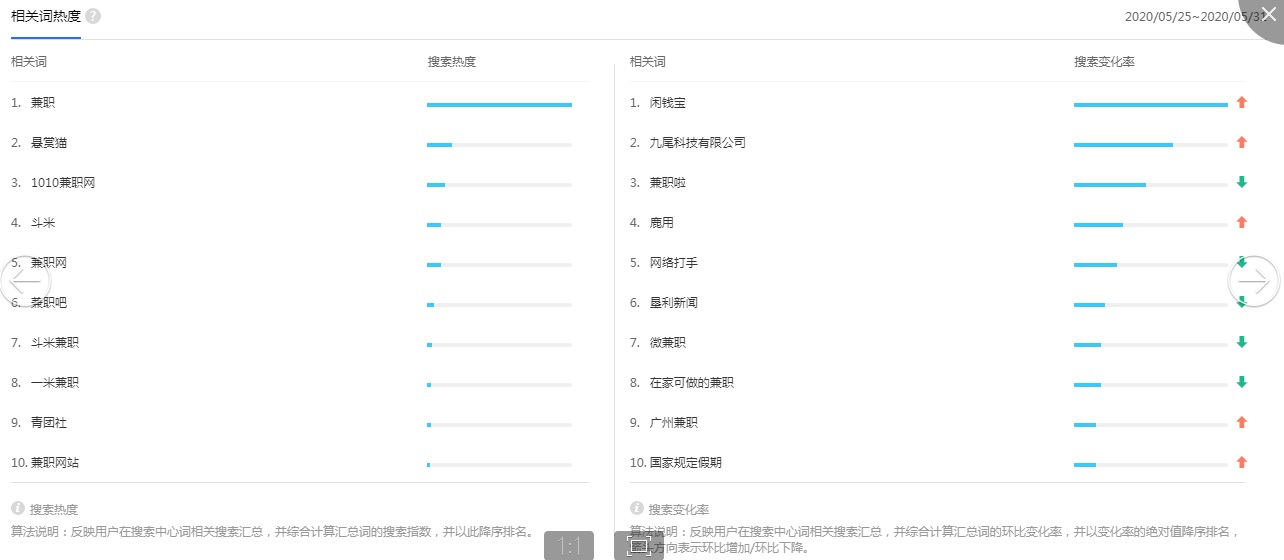
Task: Select related word 一米兼职
Action: pyautogui.click(x=55, y=383)
